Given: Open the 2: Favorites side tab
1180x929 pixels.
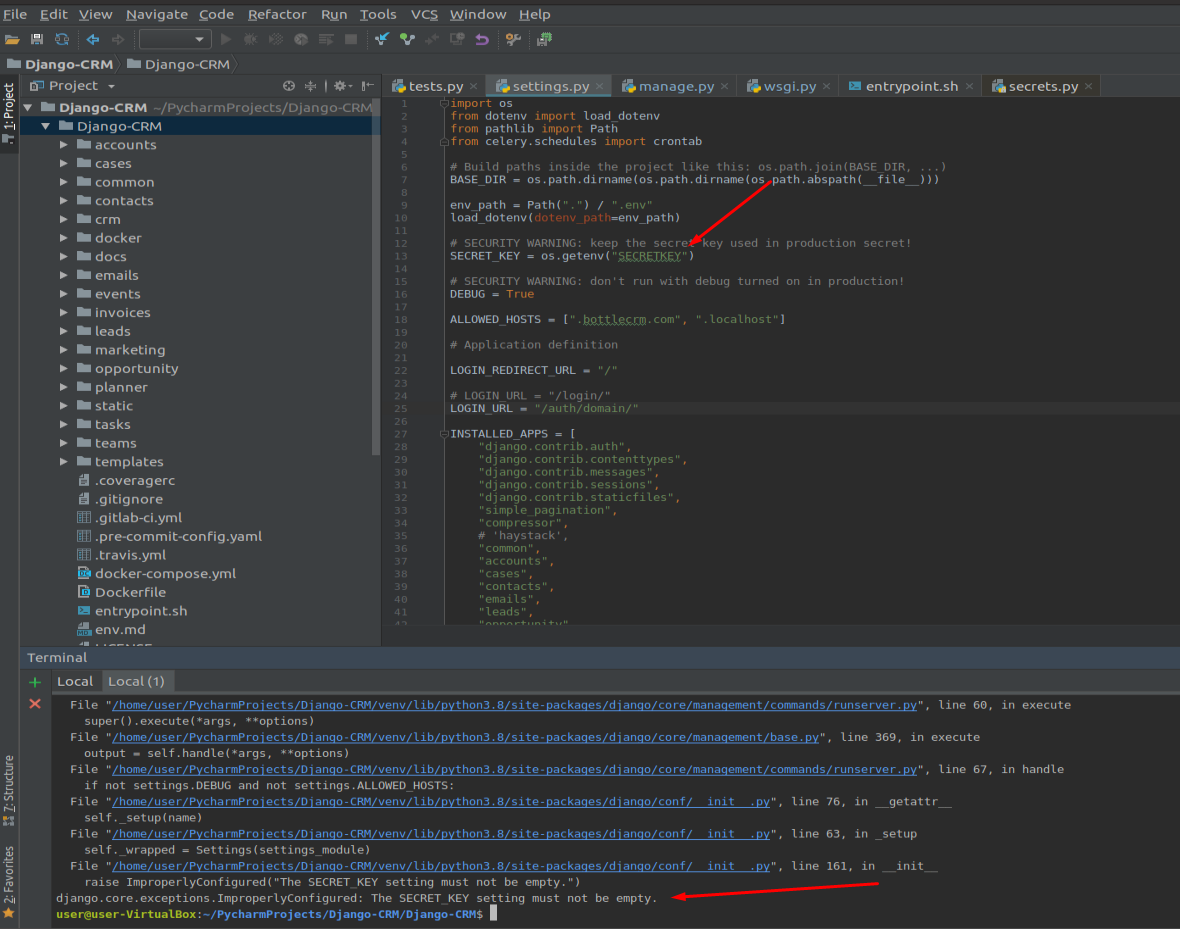Looking at the screenshot, I should (8, 881).
